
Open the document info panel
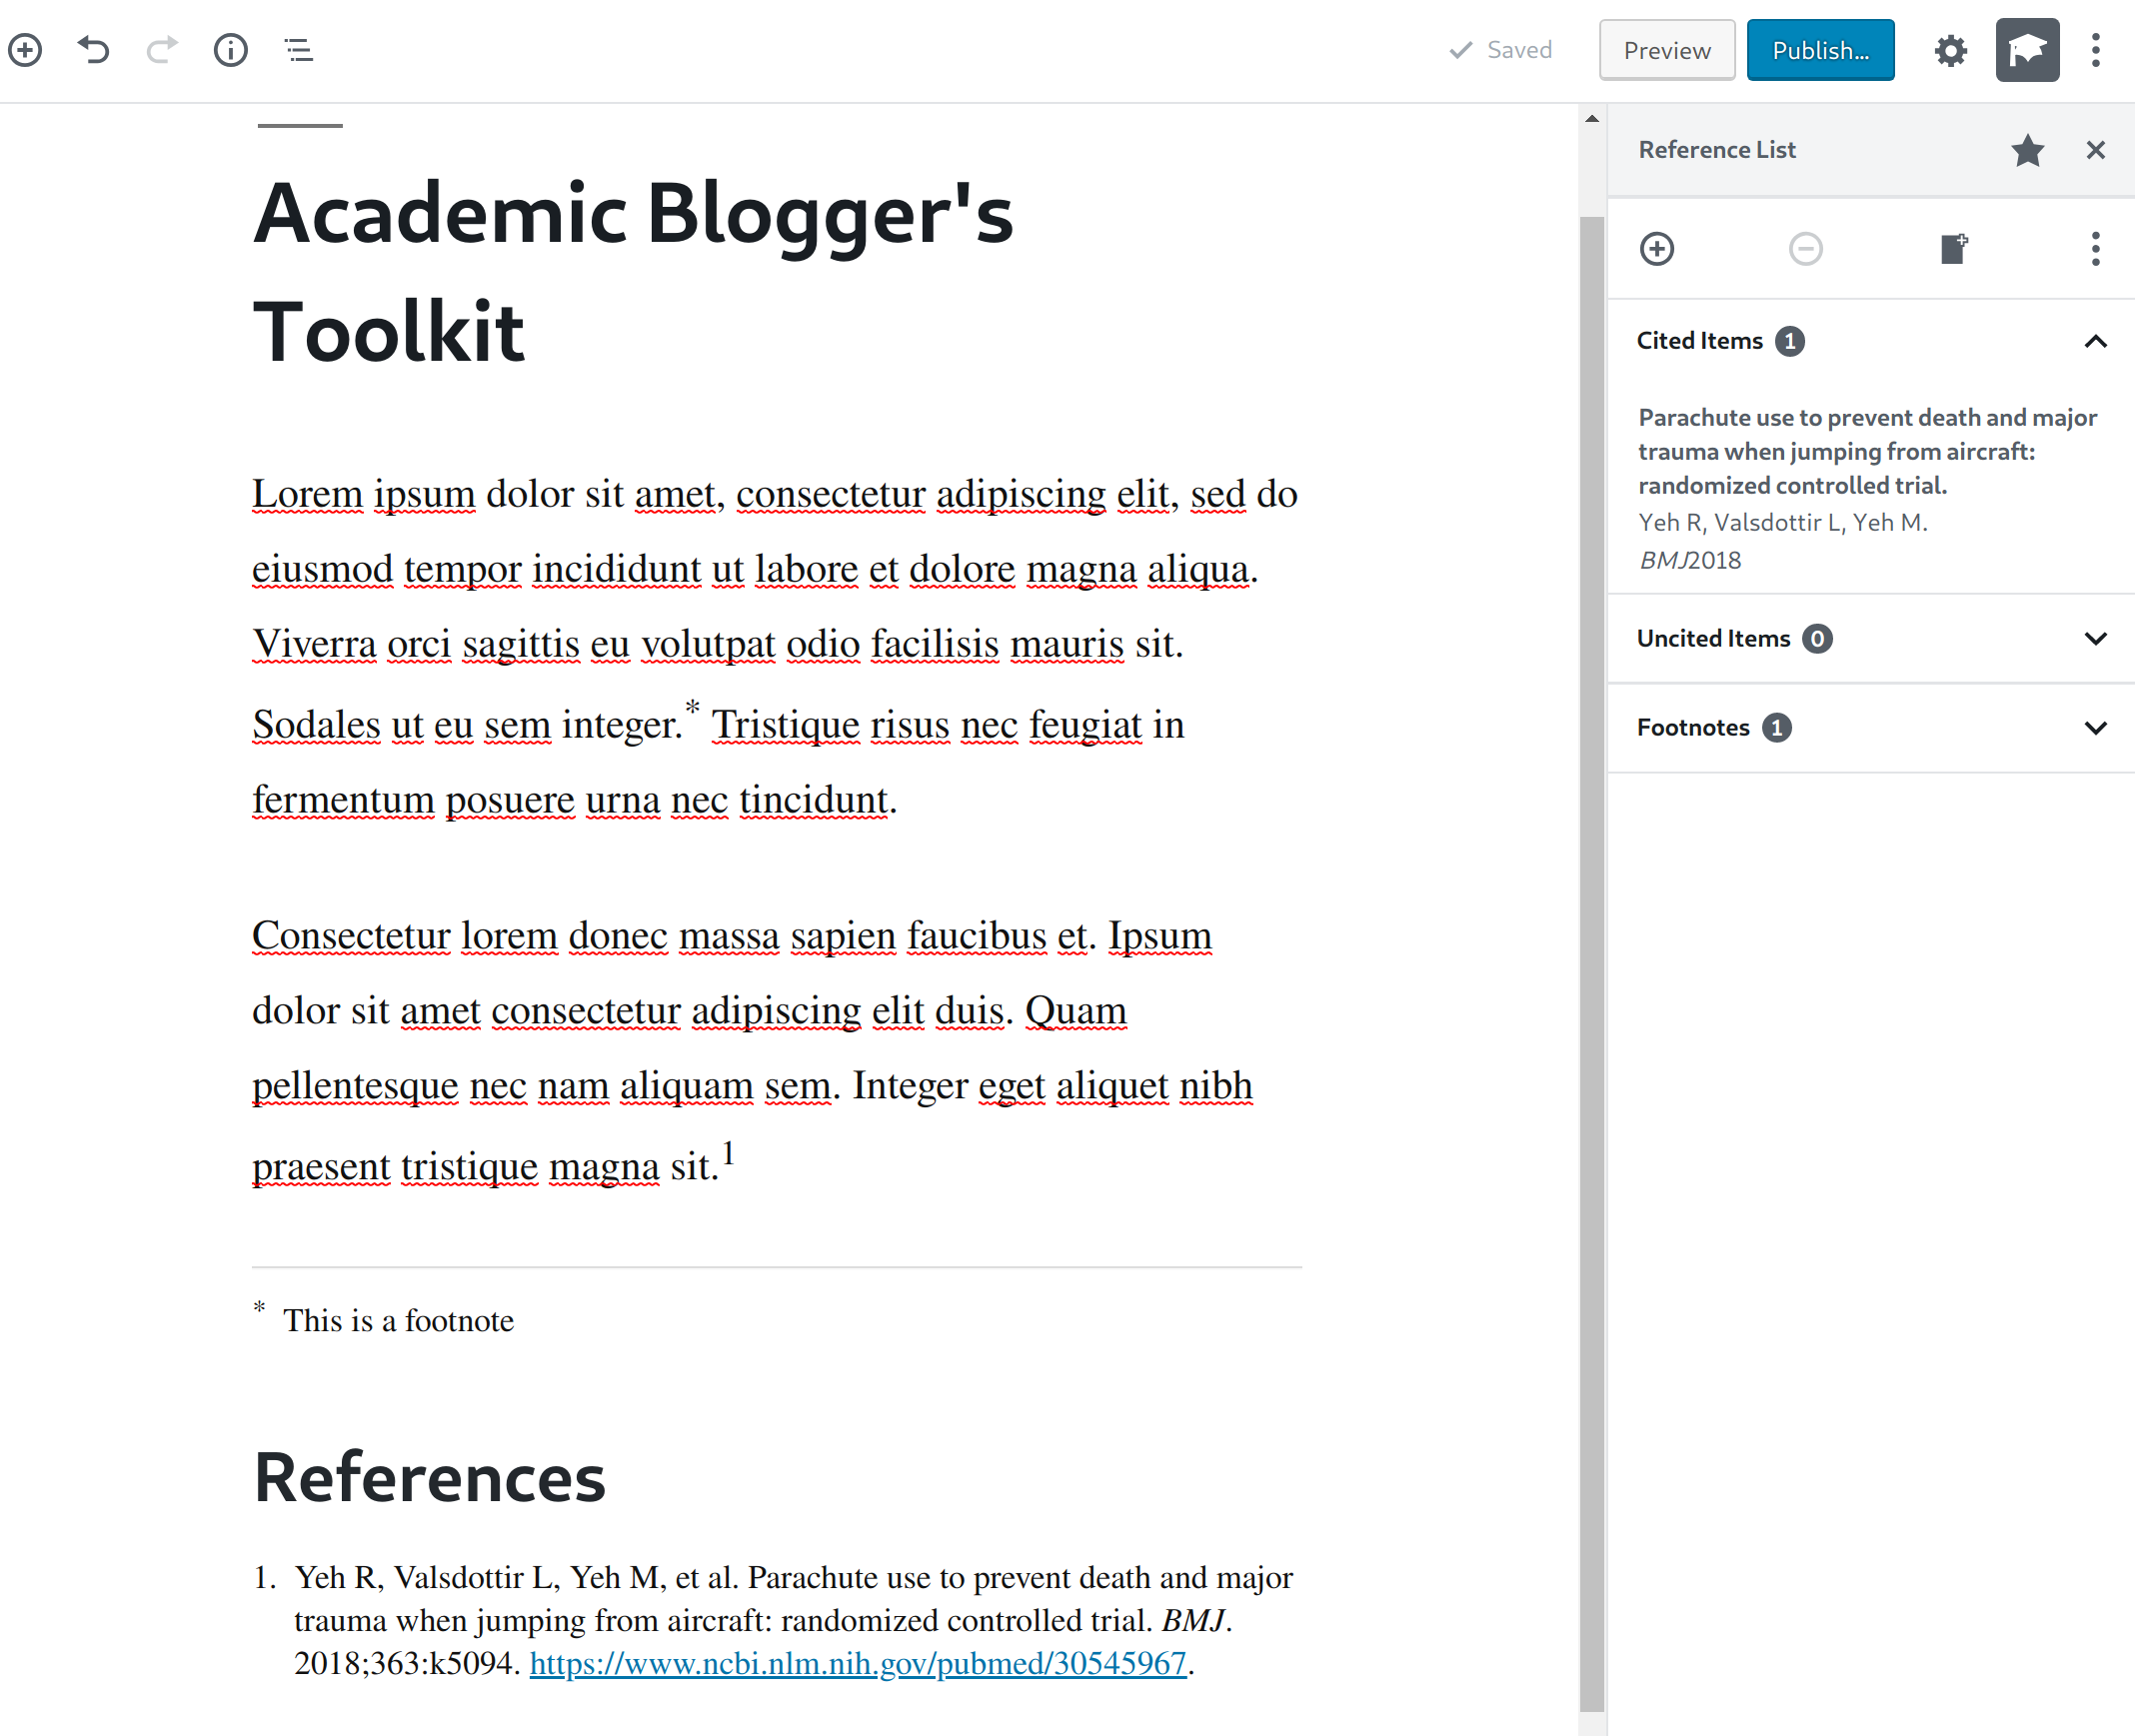tap(230, 48)
